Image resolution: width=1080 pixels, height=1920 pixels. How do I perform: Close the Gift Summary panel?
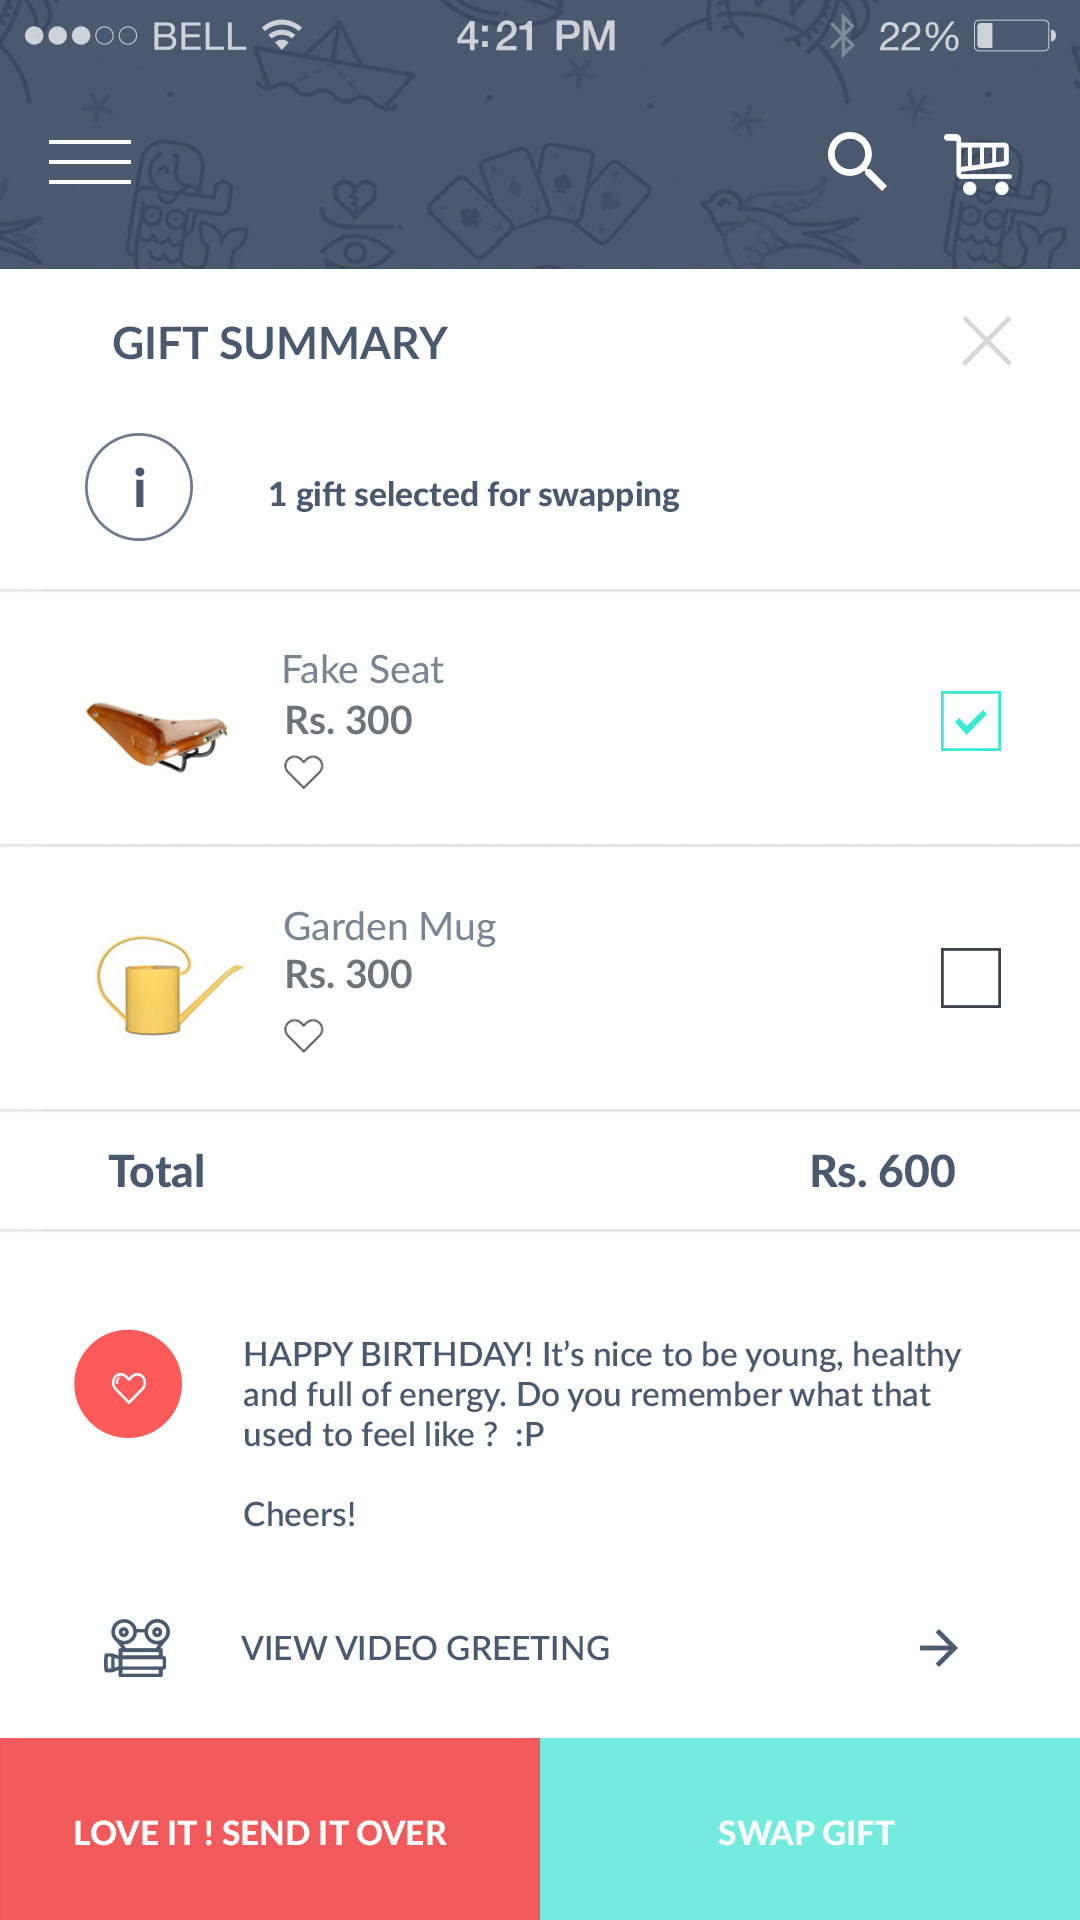pos(986,342)
